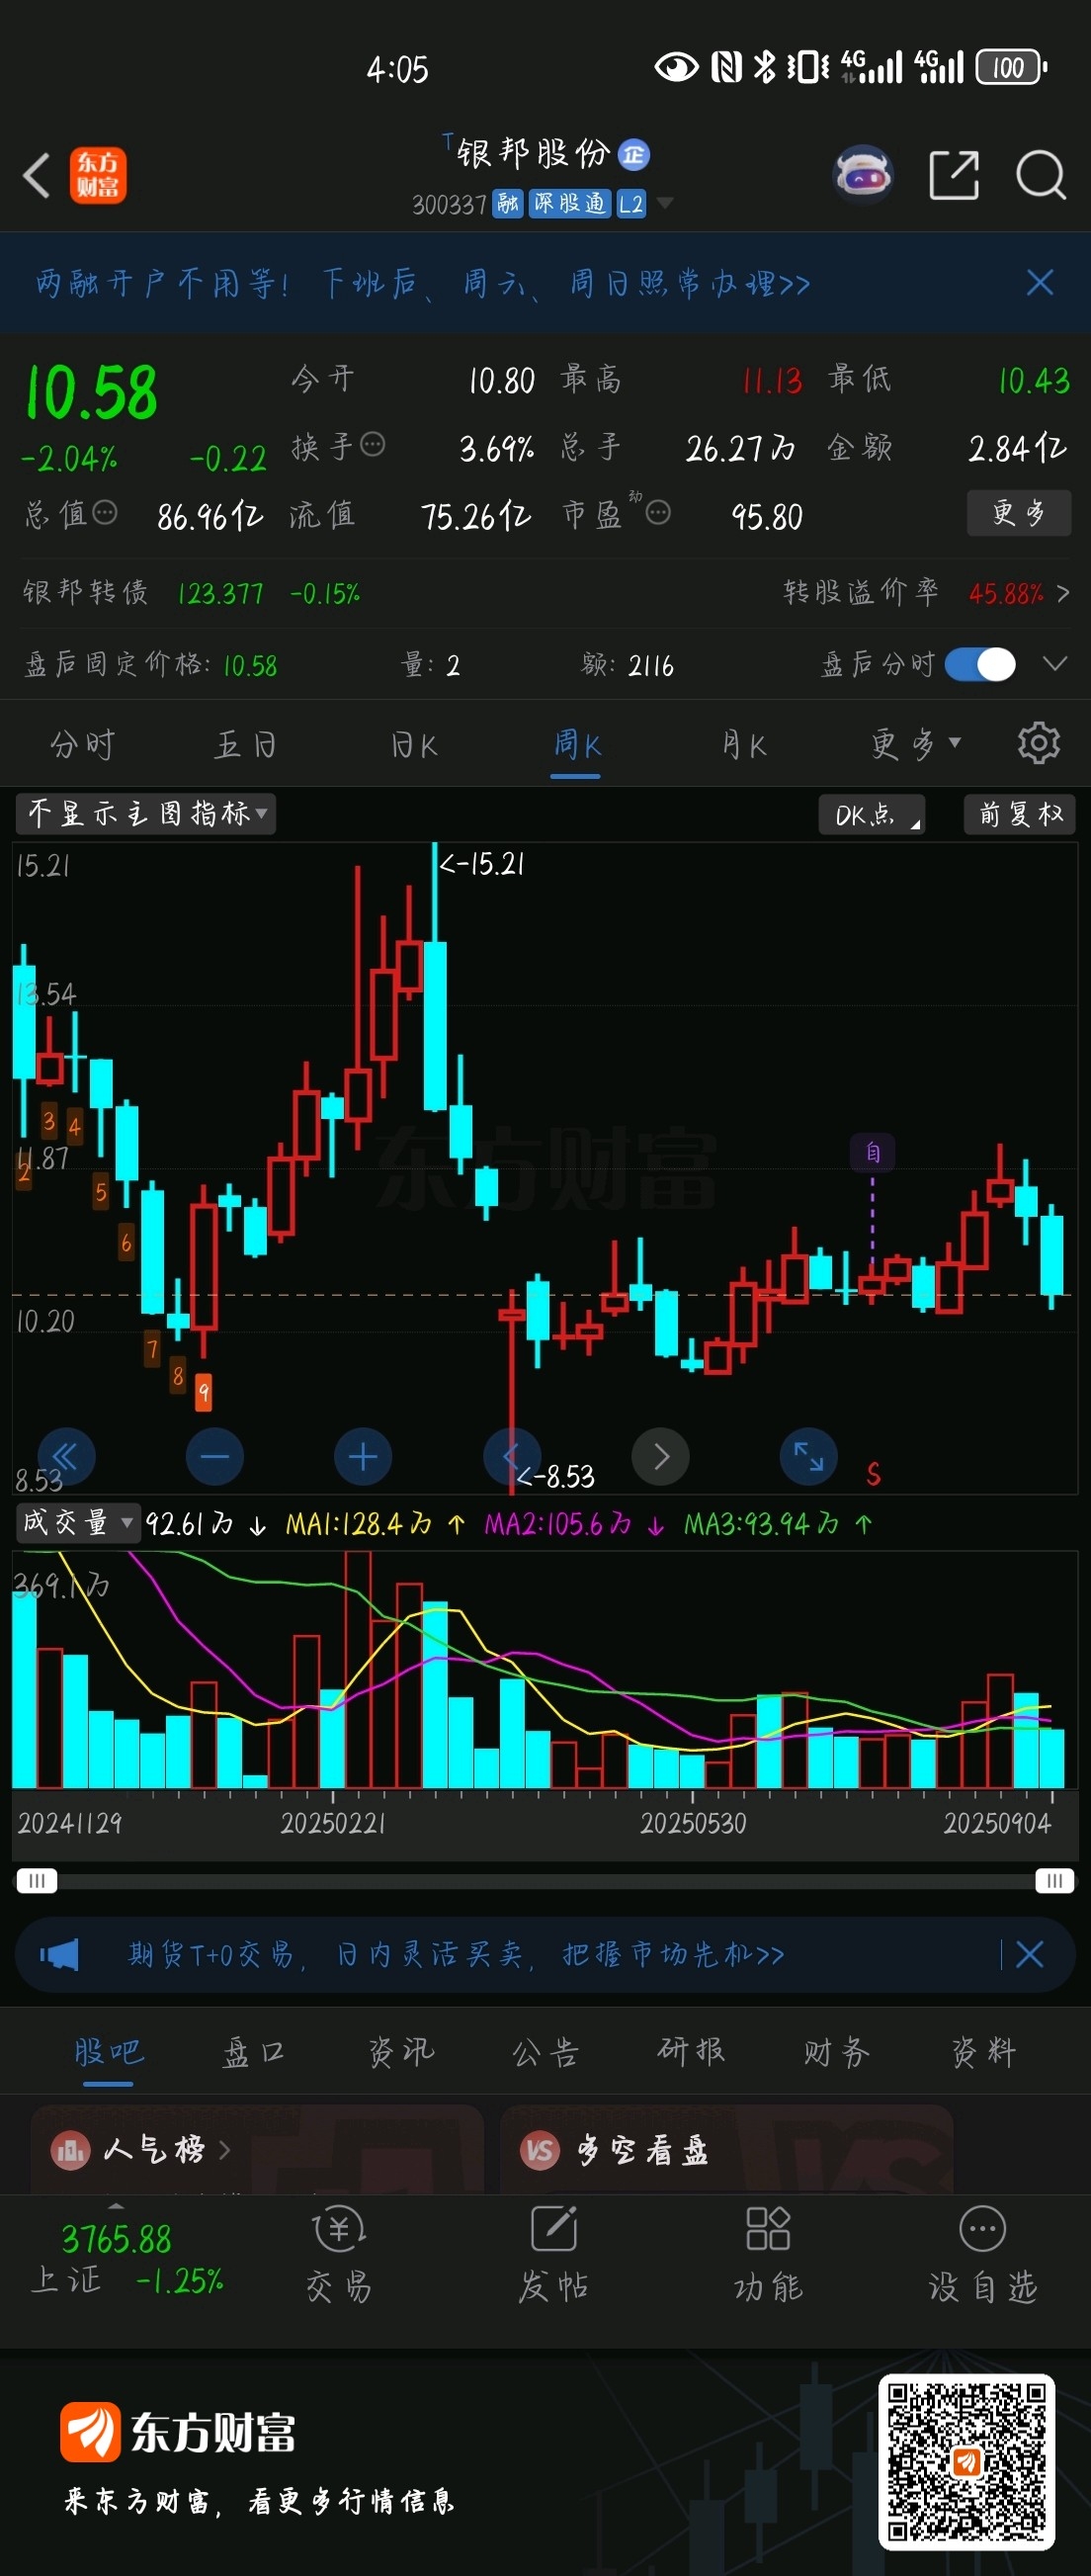Open the DK点 selector
1091x2576 pixels.
[872, 815]
